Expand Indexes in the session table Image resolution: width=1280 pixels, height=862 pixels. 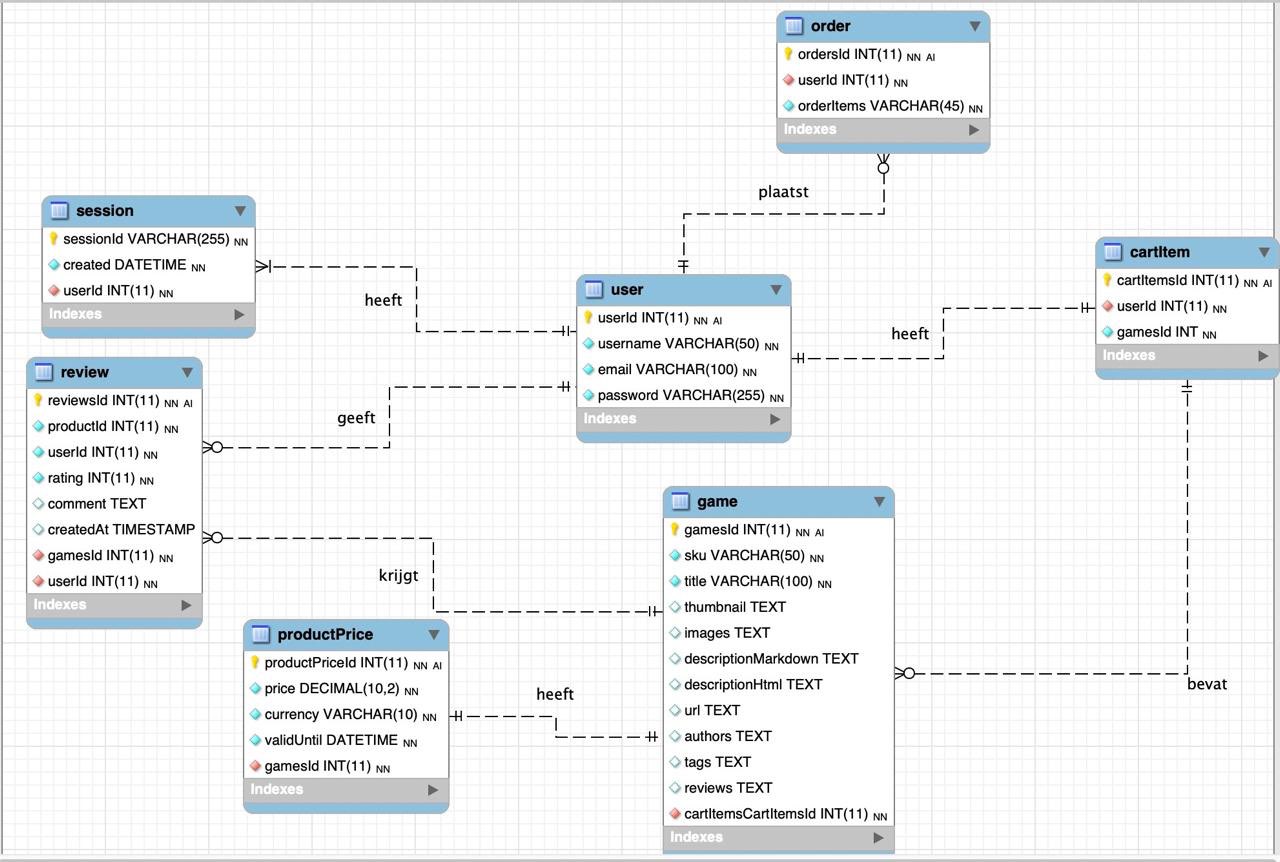click(x=240, y=314)
